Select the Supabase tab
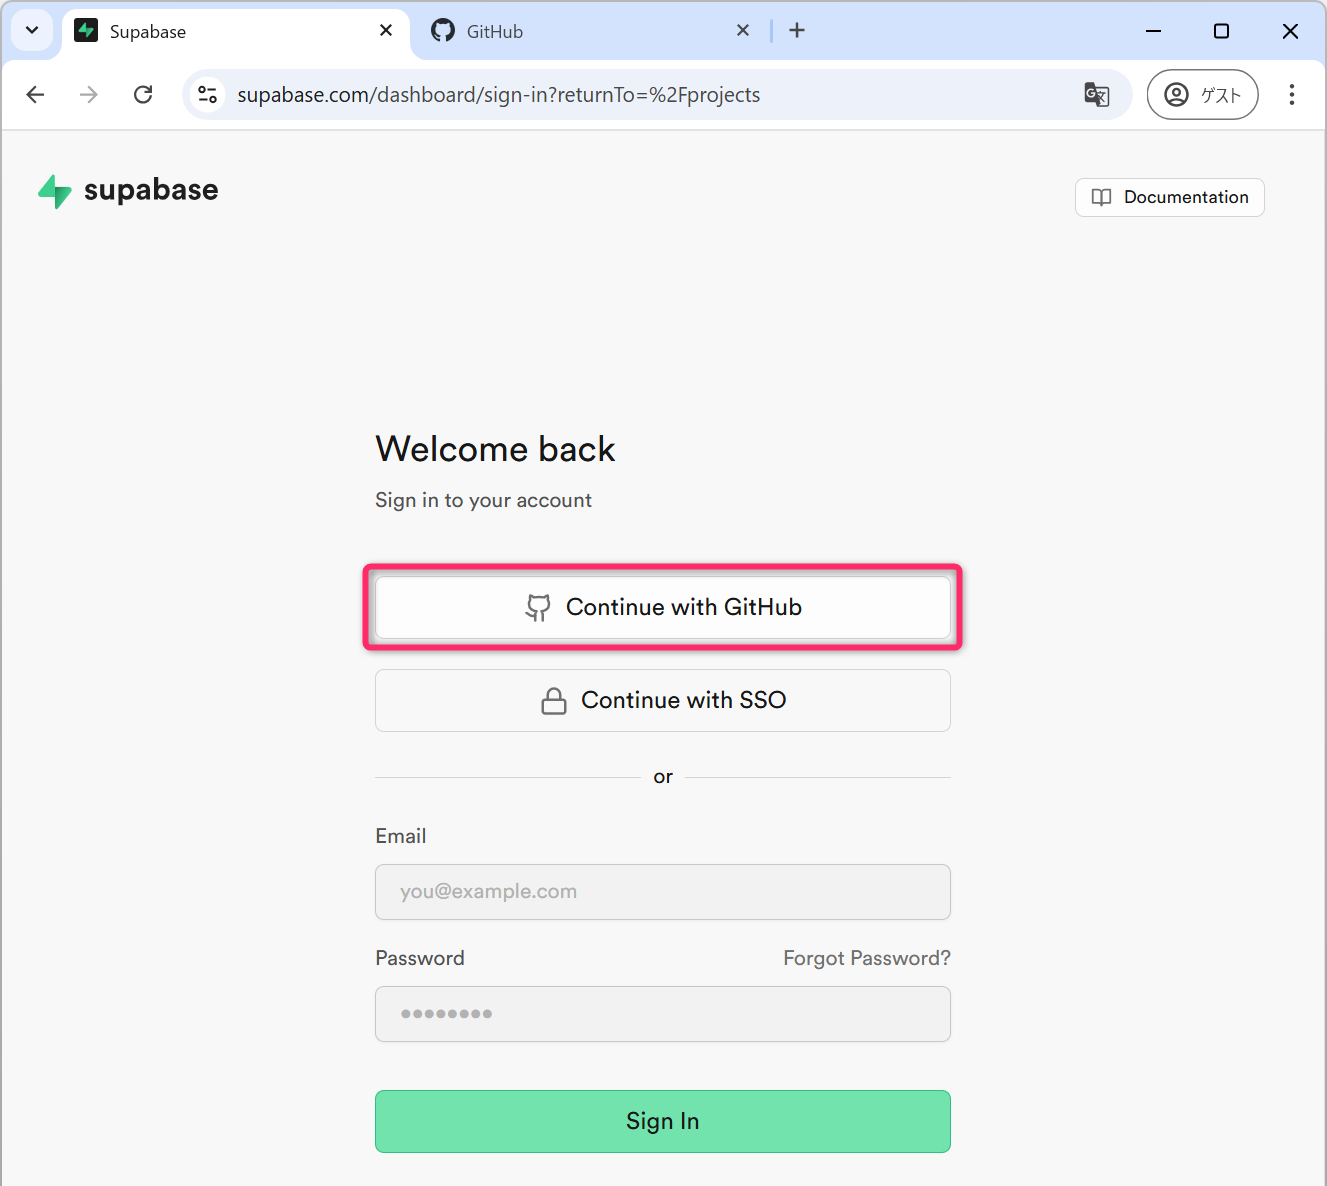This screenshot has width=1327, height=1186. point(220,31)
